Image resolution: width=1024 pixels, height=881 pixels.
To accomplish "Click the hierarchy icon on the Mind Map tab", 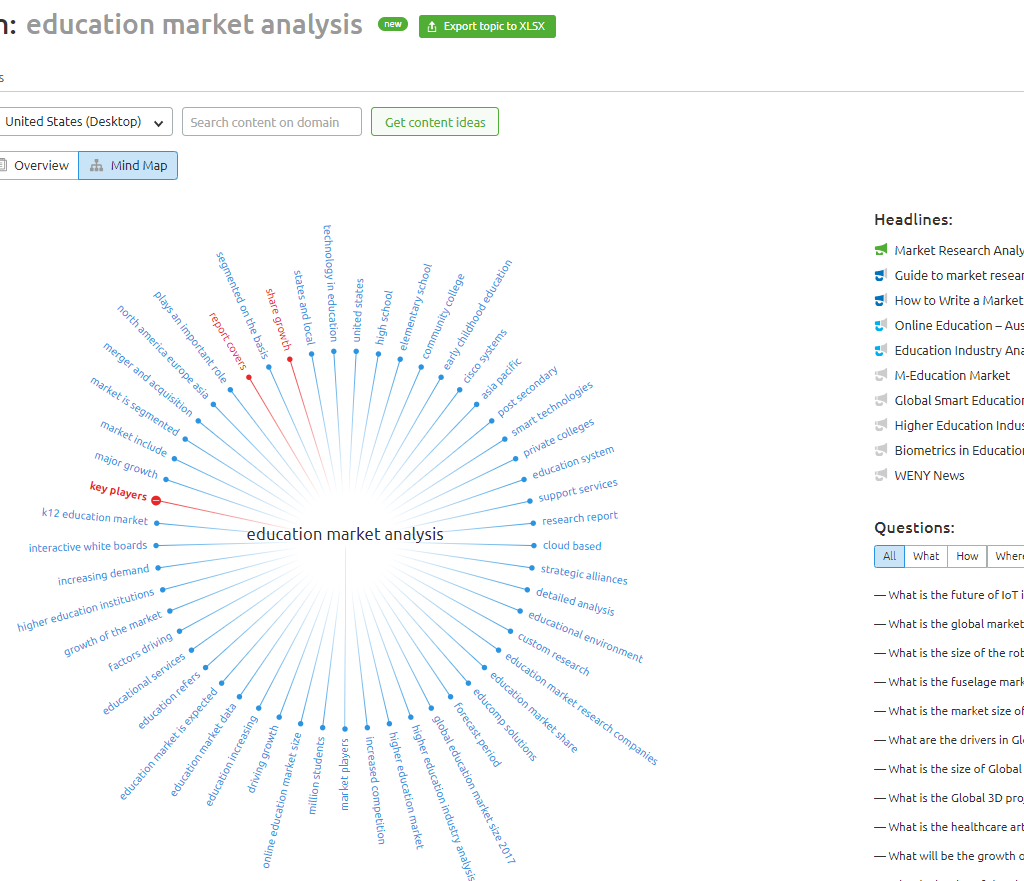I will coord(96,165).
